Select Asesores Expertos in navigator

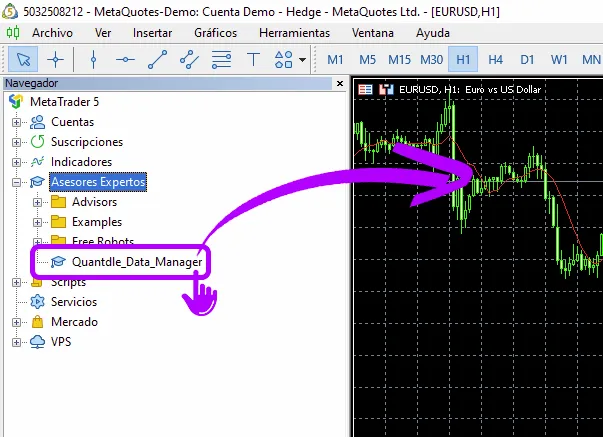tap(98, 182)
